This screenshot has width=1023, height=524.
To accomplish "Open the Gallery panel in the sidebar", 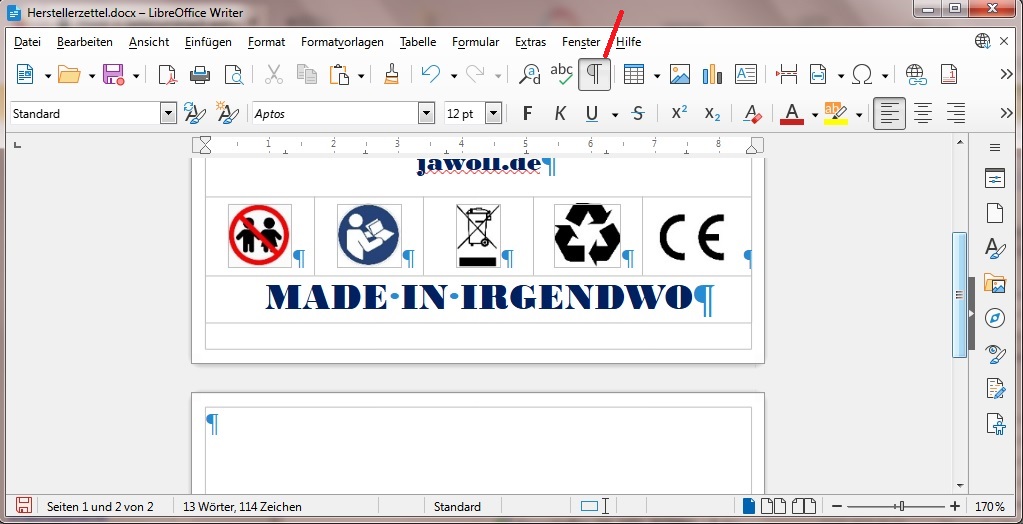I will point(994,283).
